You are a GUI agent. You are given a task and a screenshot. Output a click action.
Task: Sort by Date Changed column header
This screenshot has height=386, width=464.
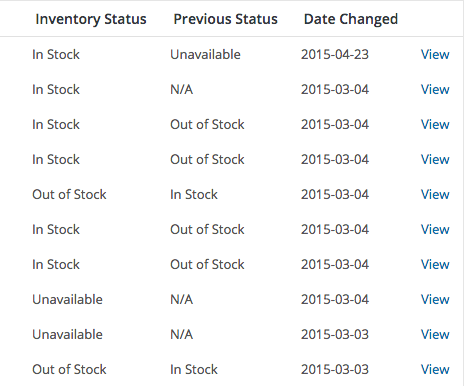click(x=351, y=19)
